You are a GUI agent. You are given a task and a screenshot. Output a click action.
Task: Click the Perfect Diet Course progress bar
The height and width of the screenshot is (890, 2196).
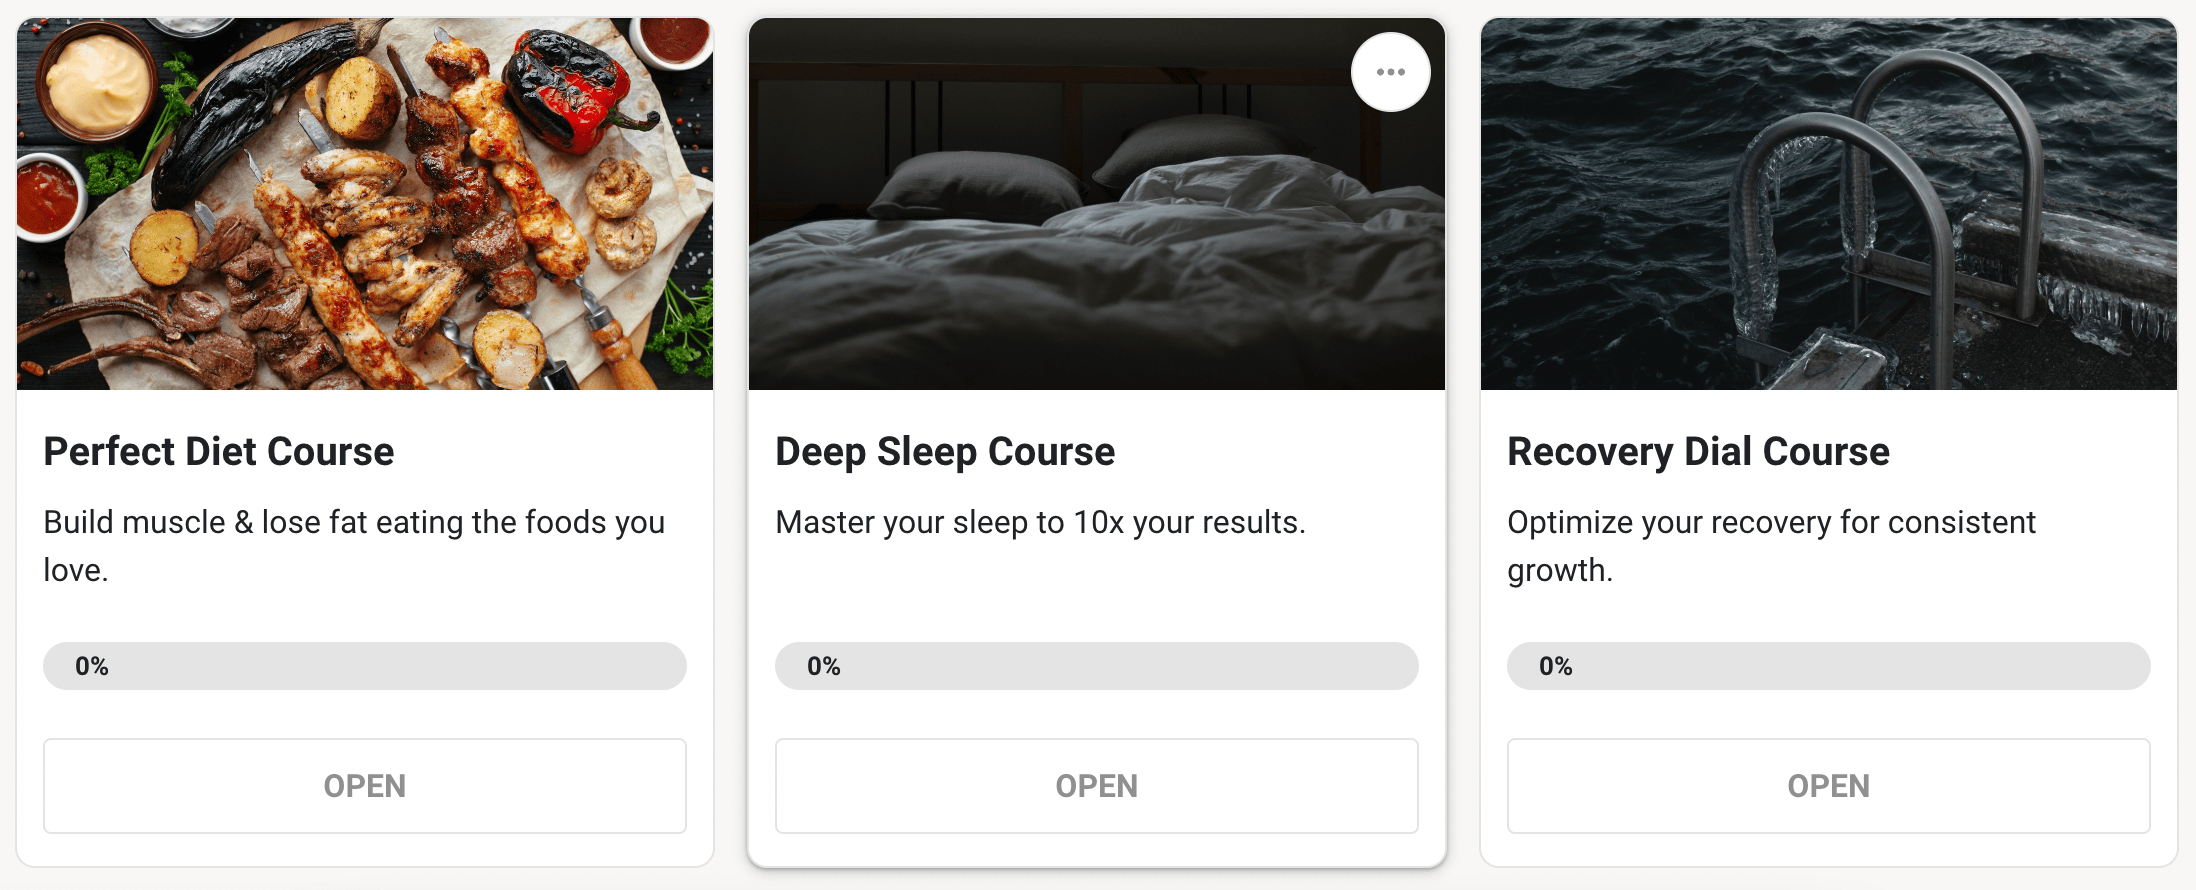[x=365, y=666]
